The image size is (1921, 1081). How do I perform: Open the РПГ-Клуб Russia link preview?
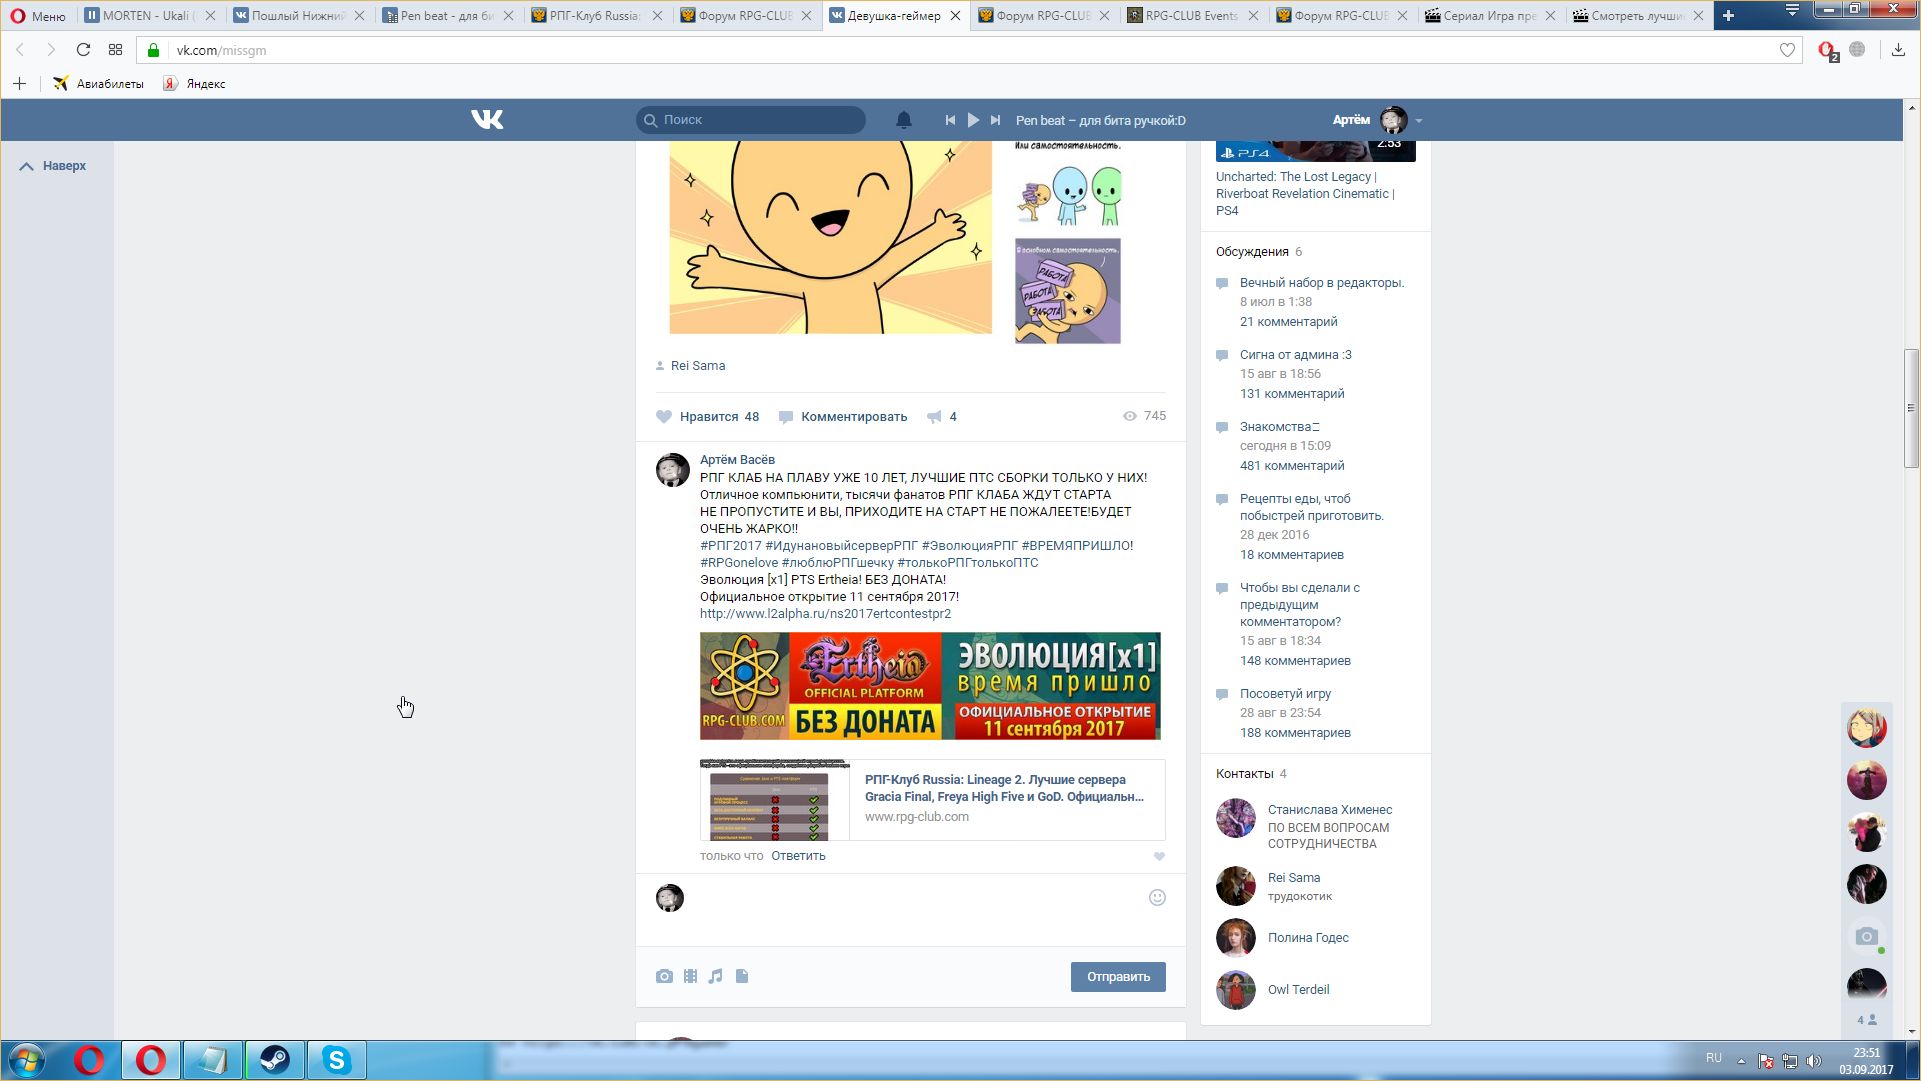[x=932, y=800]
